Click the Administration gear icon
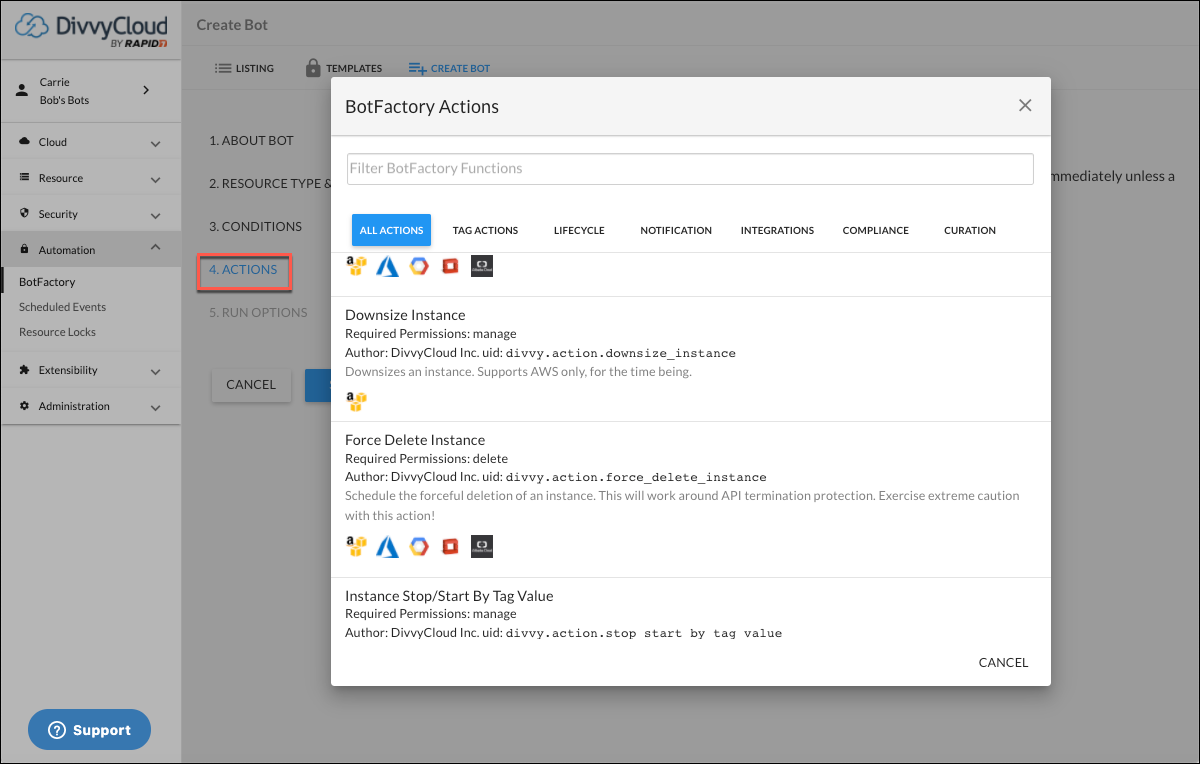This screenshot has width=1200, height=764. click(25, 406)
